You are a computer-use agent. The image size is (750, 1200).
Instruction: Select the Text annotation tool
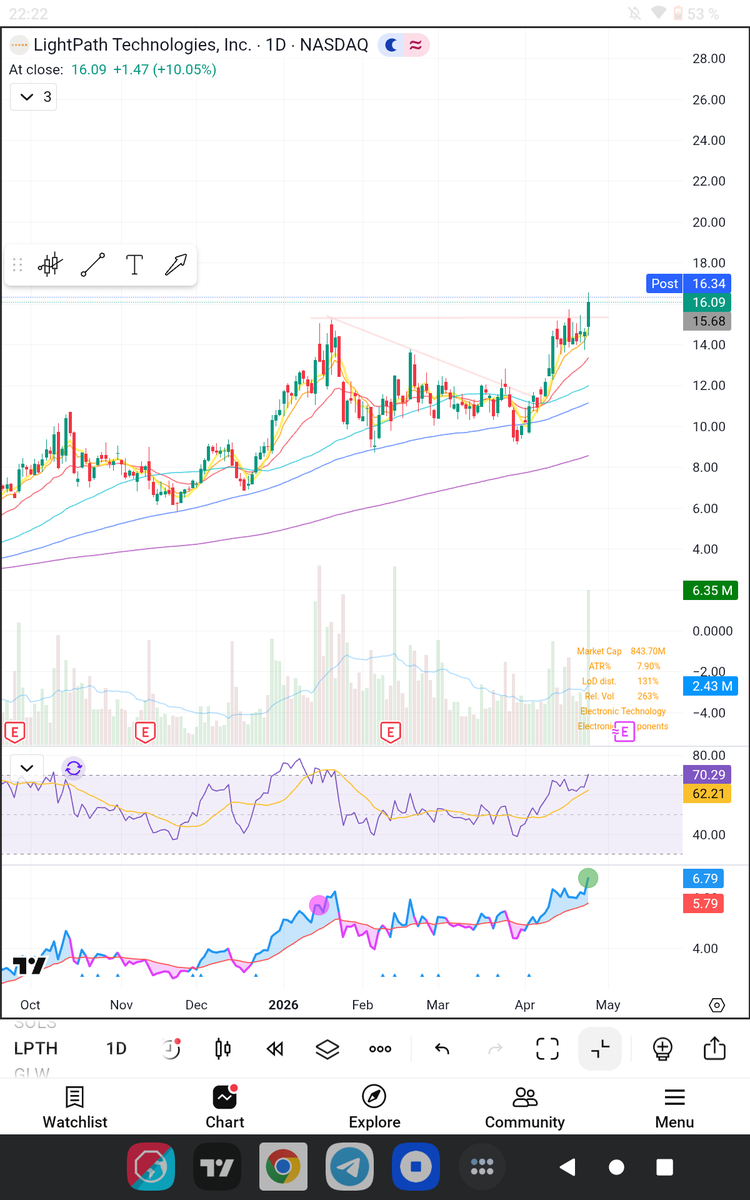(x=134, y=265)
